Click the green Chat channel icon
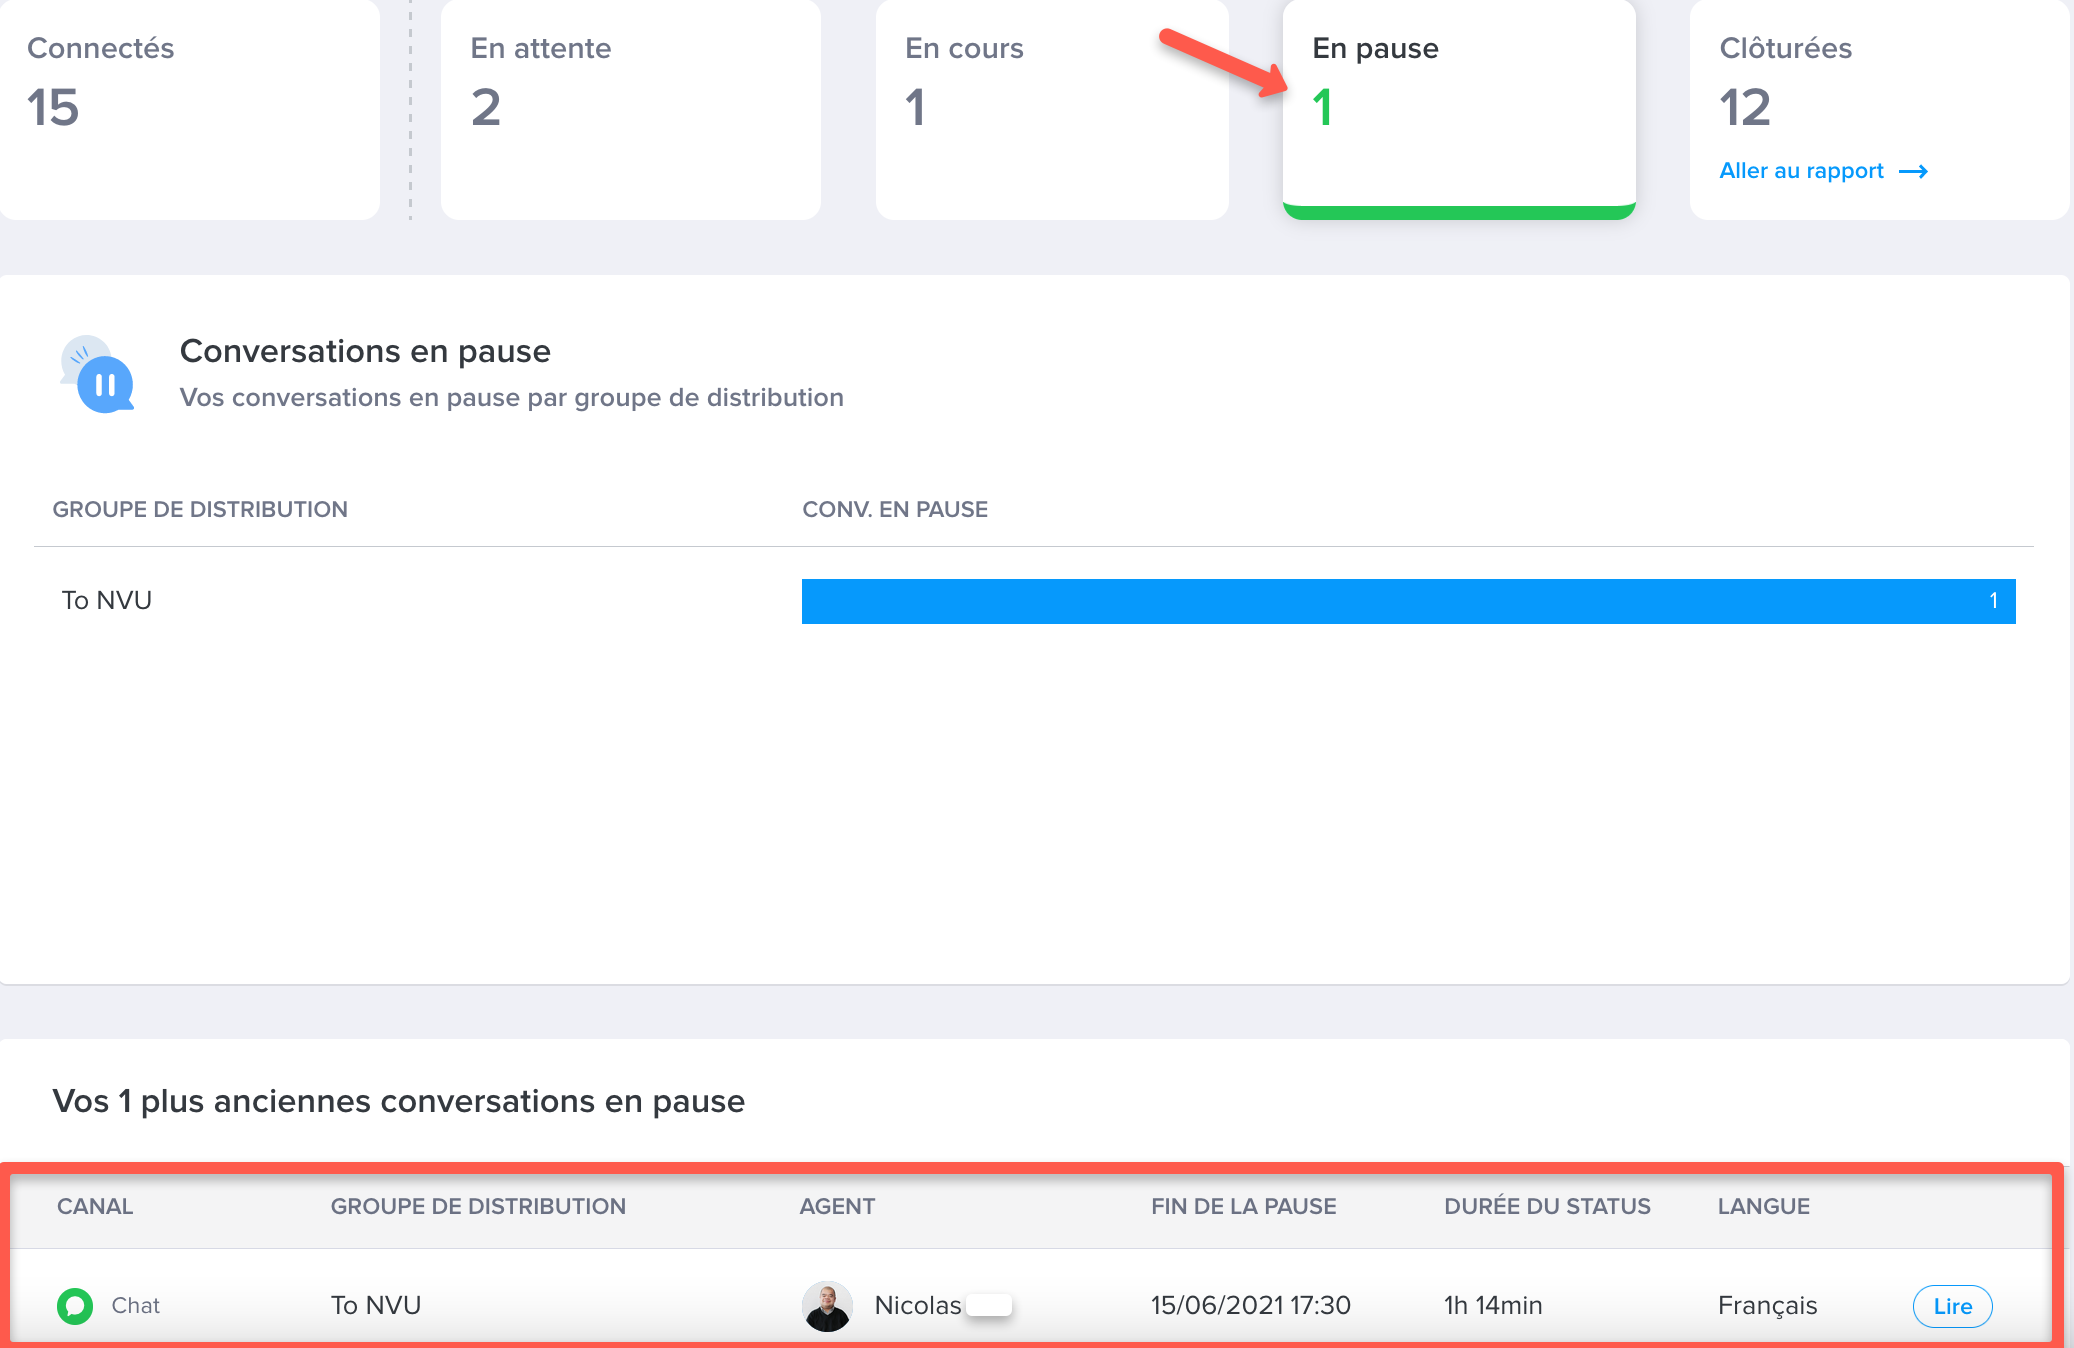 [x=75, y=1306]
